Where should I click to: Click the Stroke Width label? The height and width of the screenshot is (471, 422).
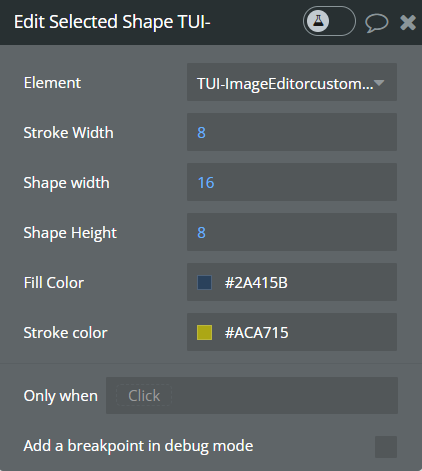[x=68, y=133]
